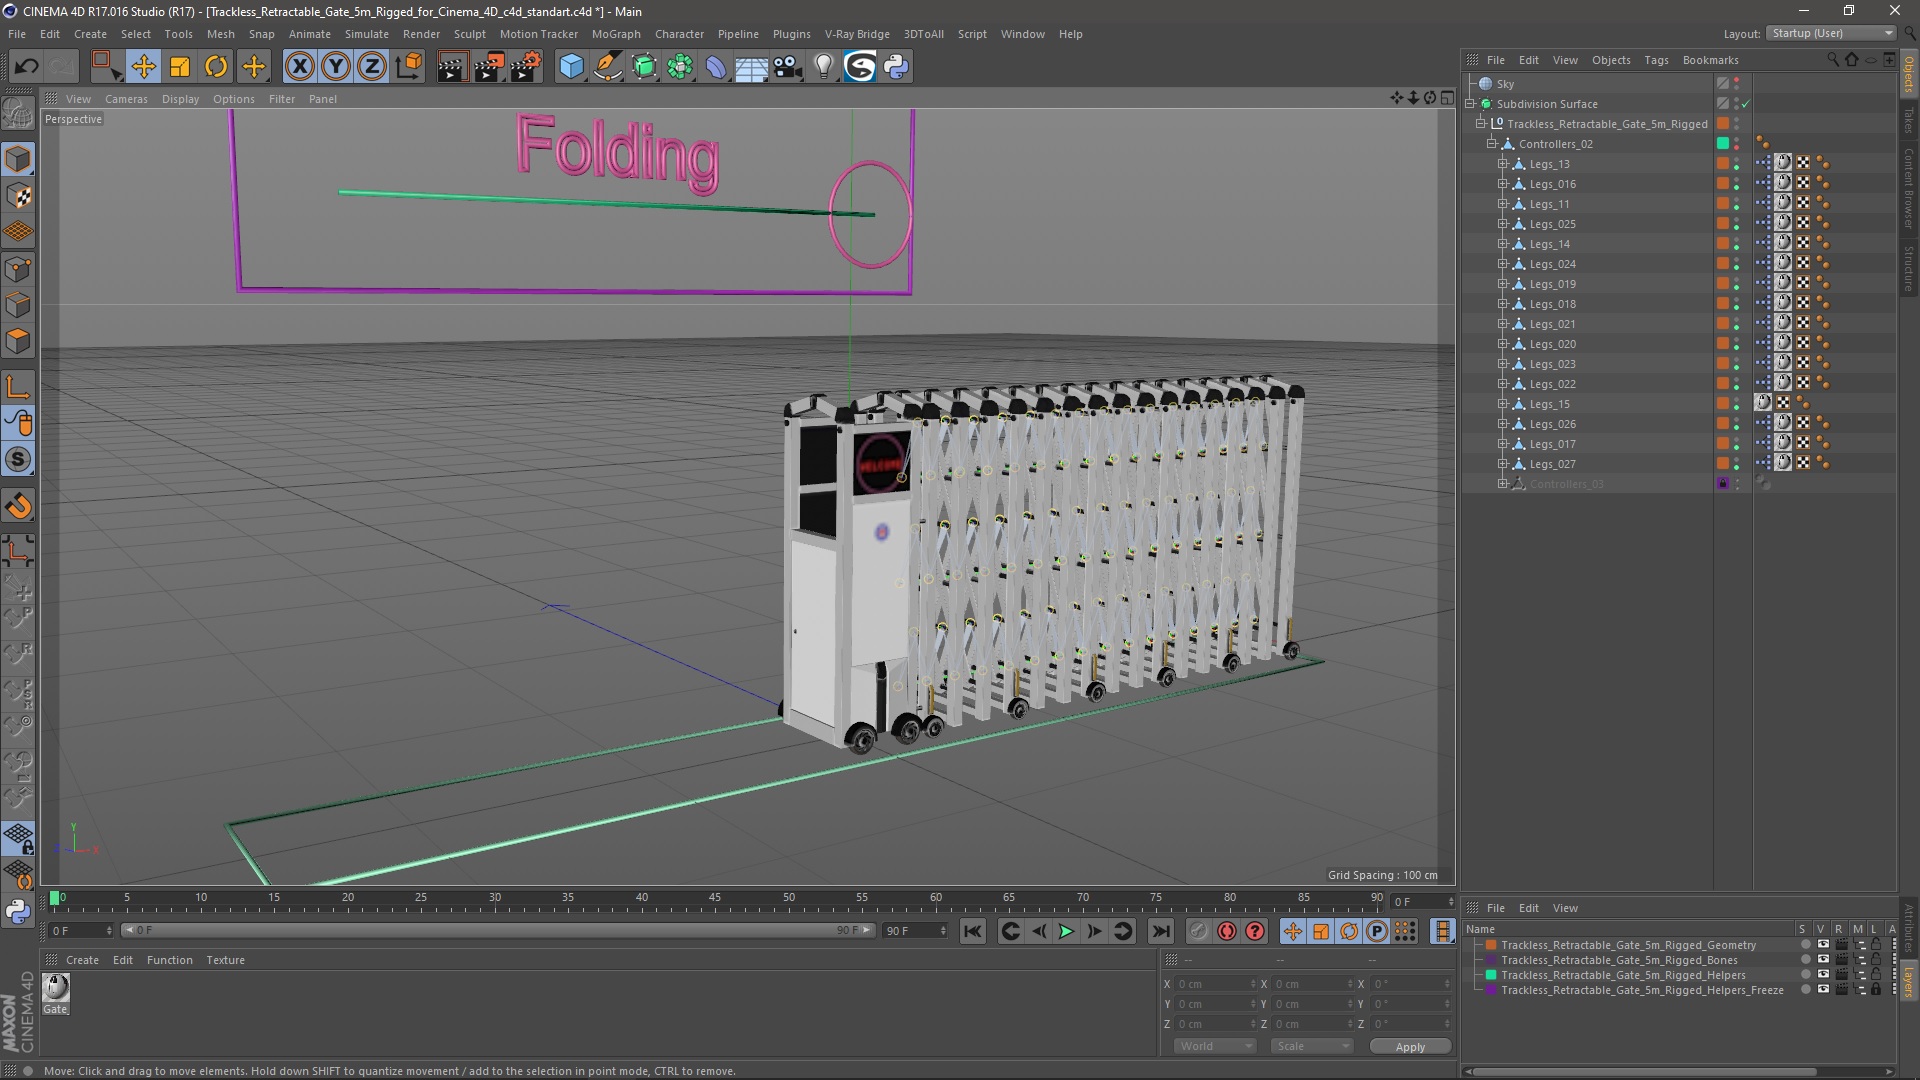Click the Light object icon
Image resolution: width=1920 pixels, height=1080 pixels.
823,67
